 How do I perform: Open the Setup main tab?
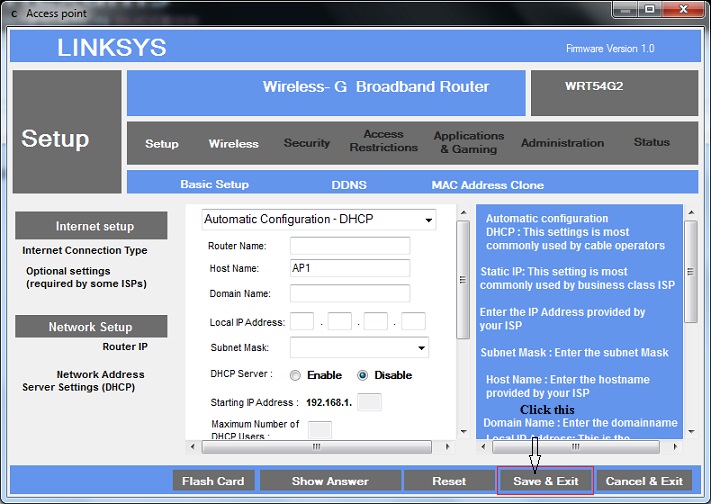point(161,144)
